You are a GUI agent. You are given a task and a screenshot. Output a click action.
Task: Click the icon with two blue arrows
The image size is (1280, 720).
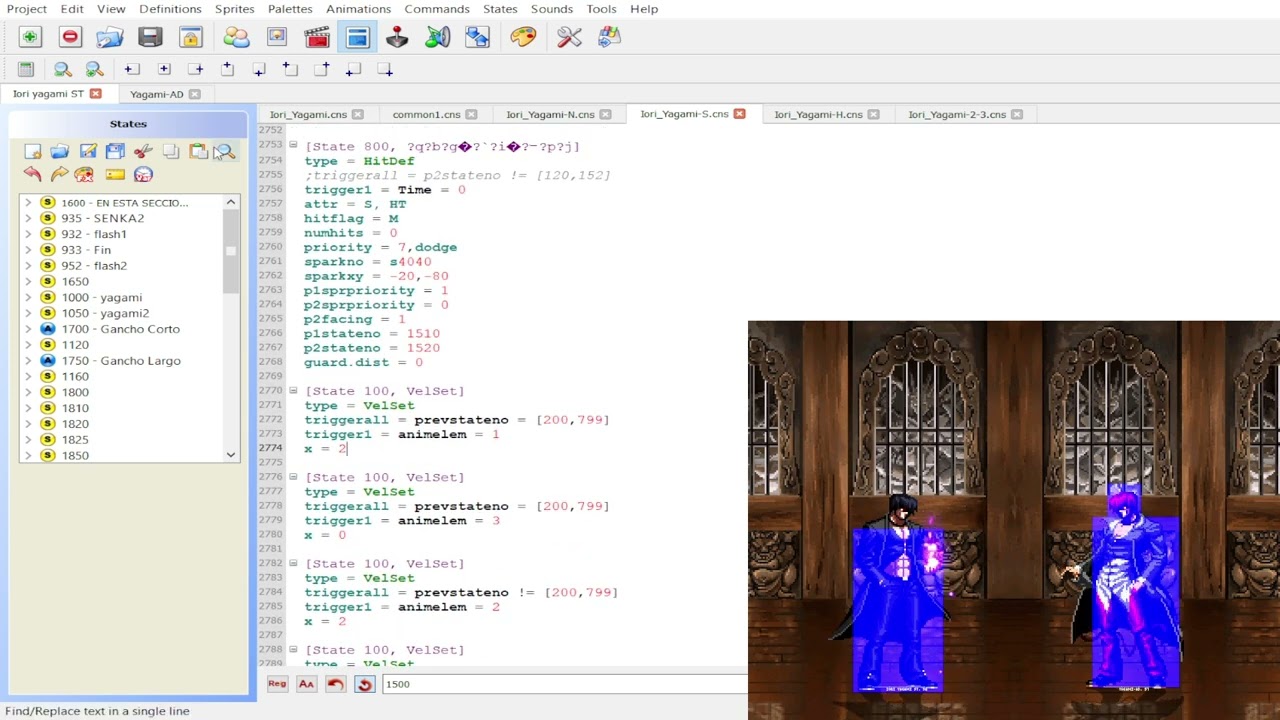477,37
